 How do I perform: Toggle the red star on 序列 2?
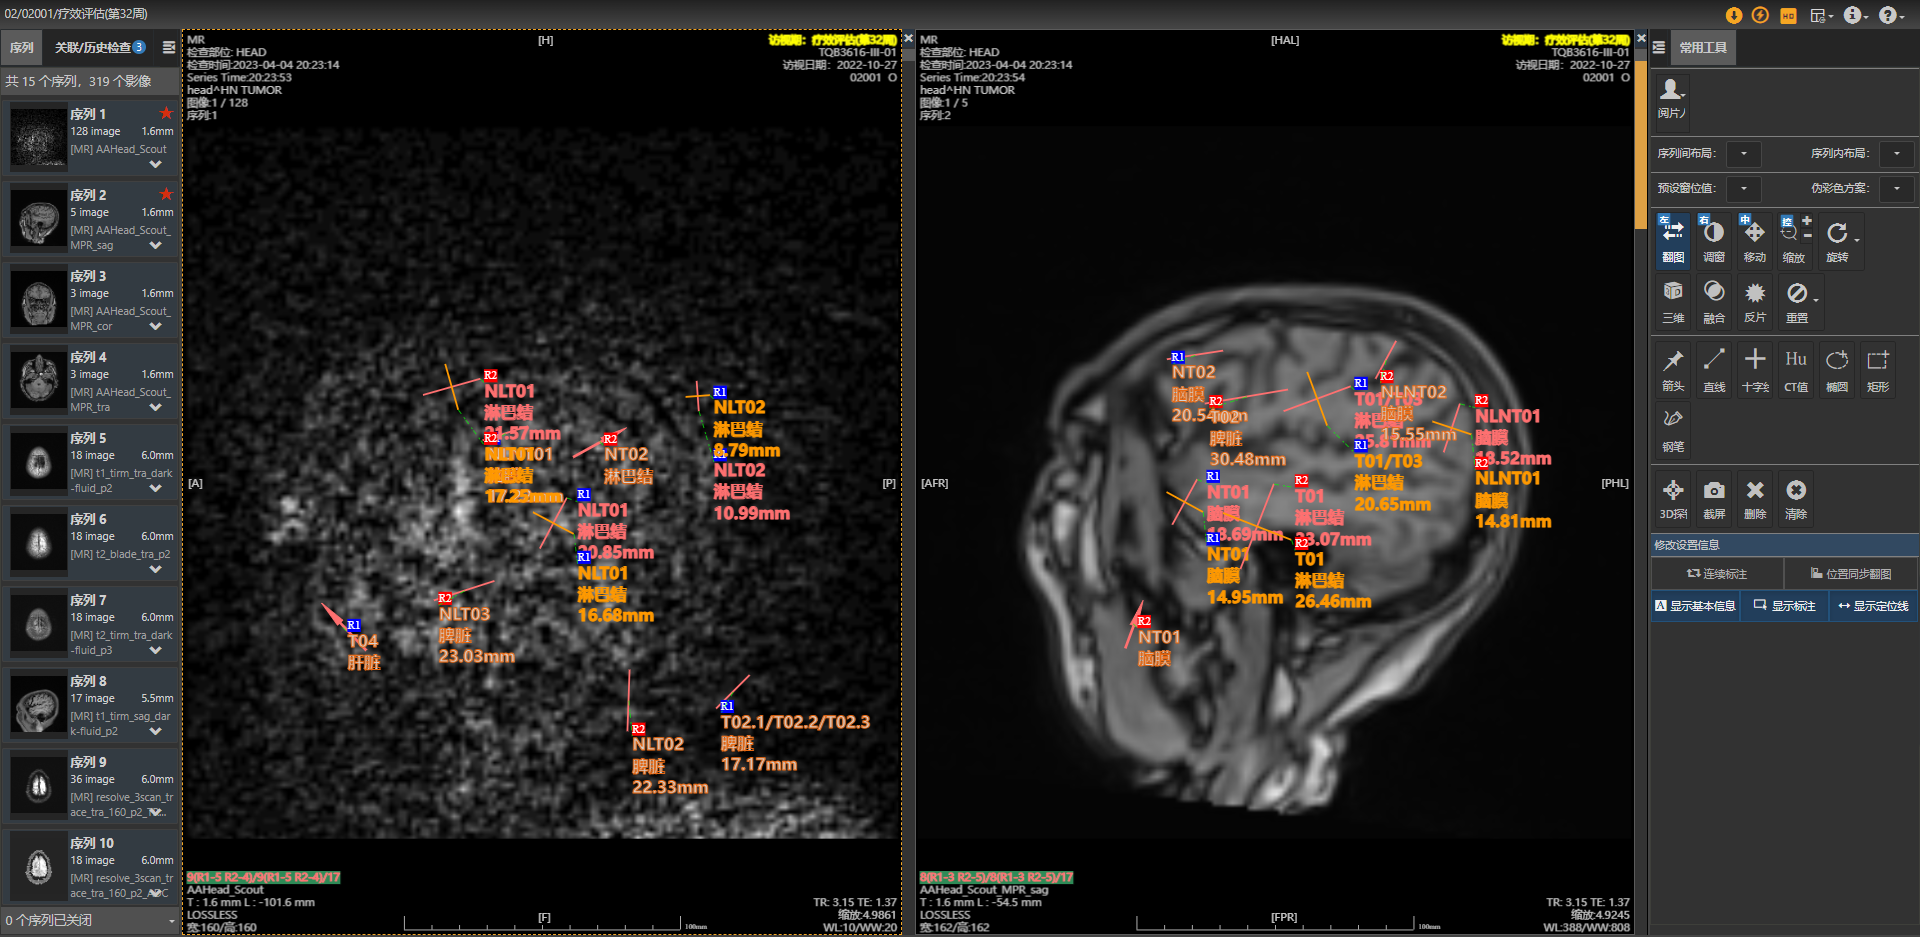(x=166, y=194)
